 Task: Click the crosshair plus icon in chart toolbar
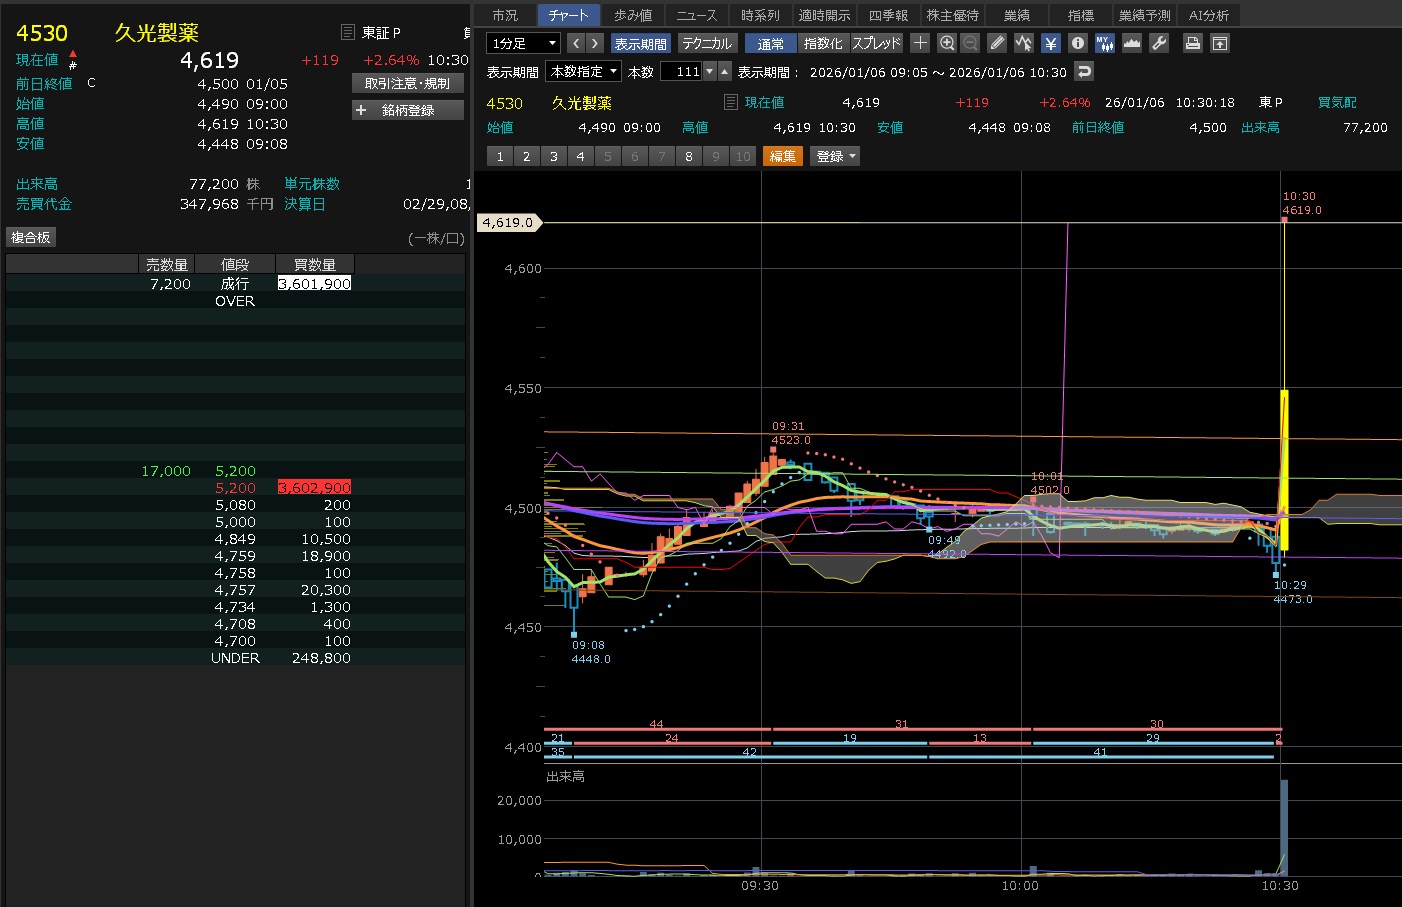coord(920,43)
